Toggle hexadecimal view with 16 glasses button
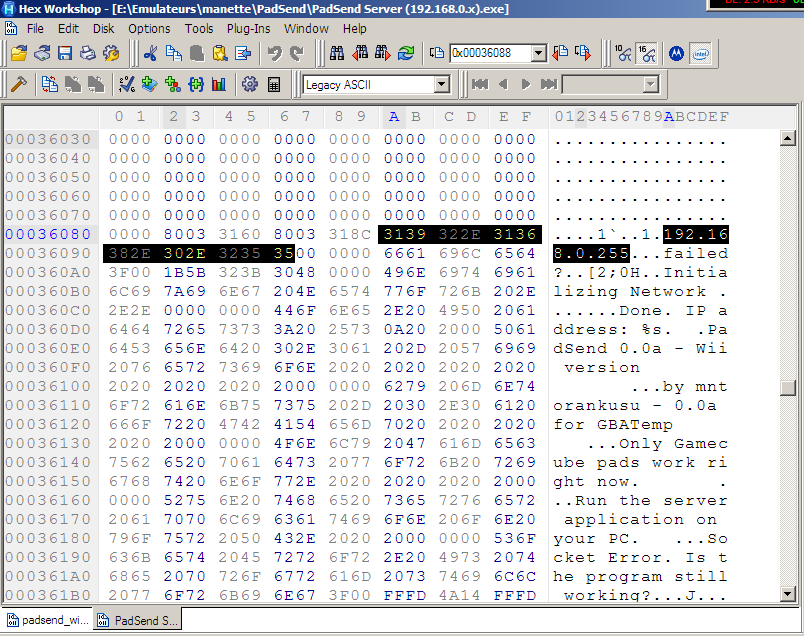 tap(646, 53)
